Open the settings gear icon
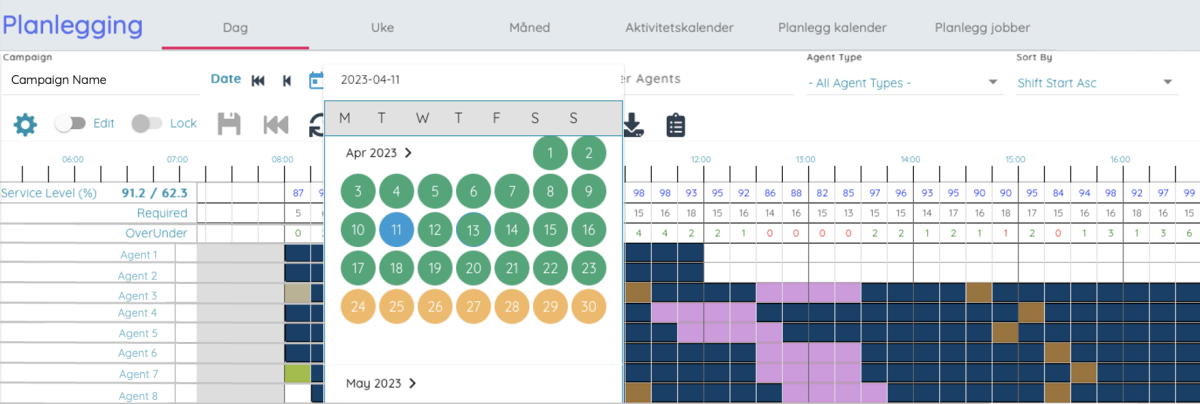This screenshot has height=404, width=1200. coord(25,124)
